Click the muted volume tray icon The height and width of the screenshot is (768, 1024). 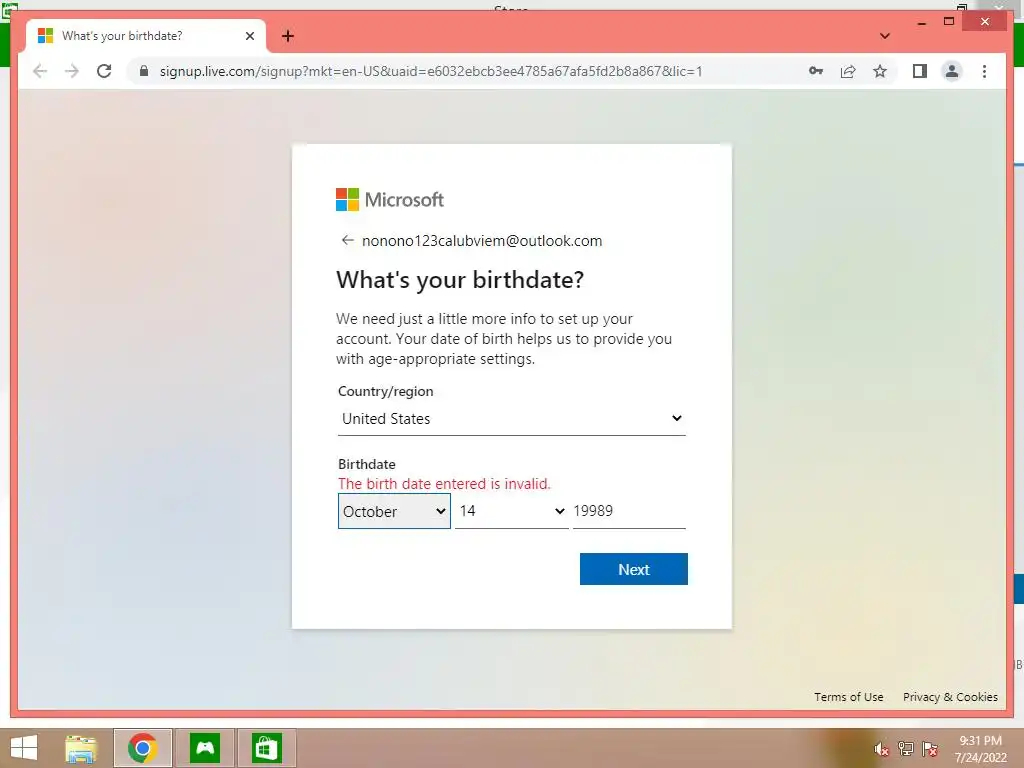pyautogui.click(x=881, y=749)
